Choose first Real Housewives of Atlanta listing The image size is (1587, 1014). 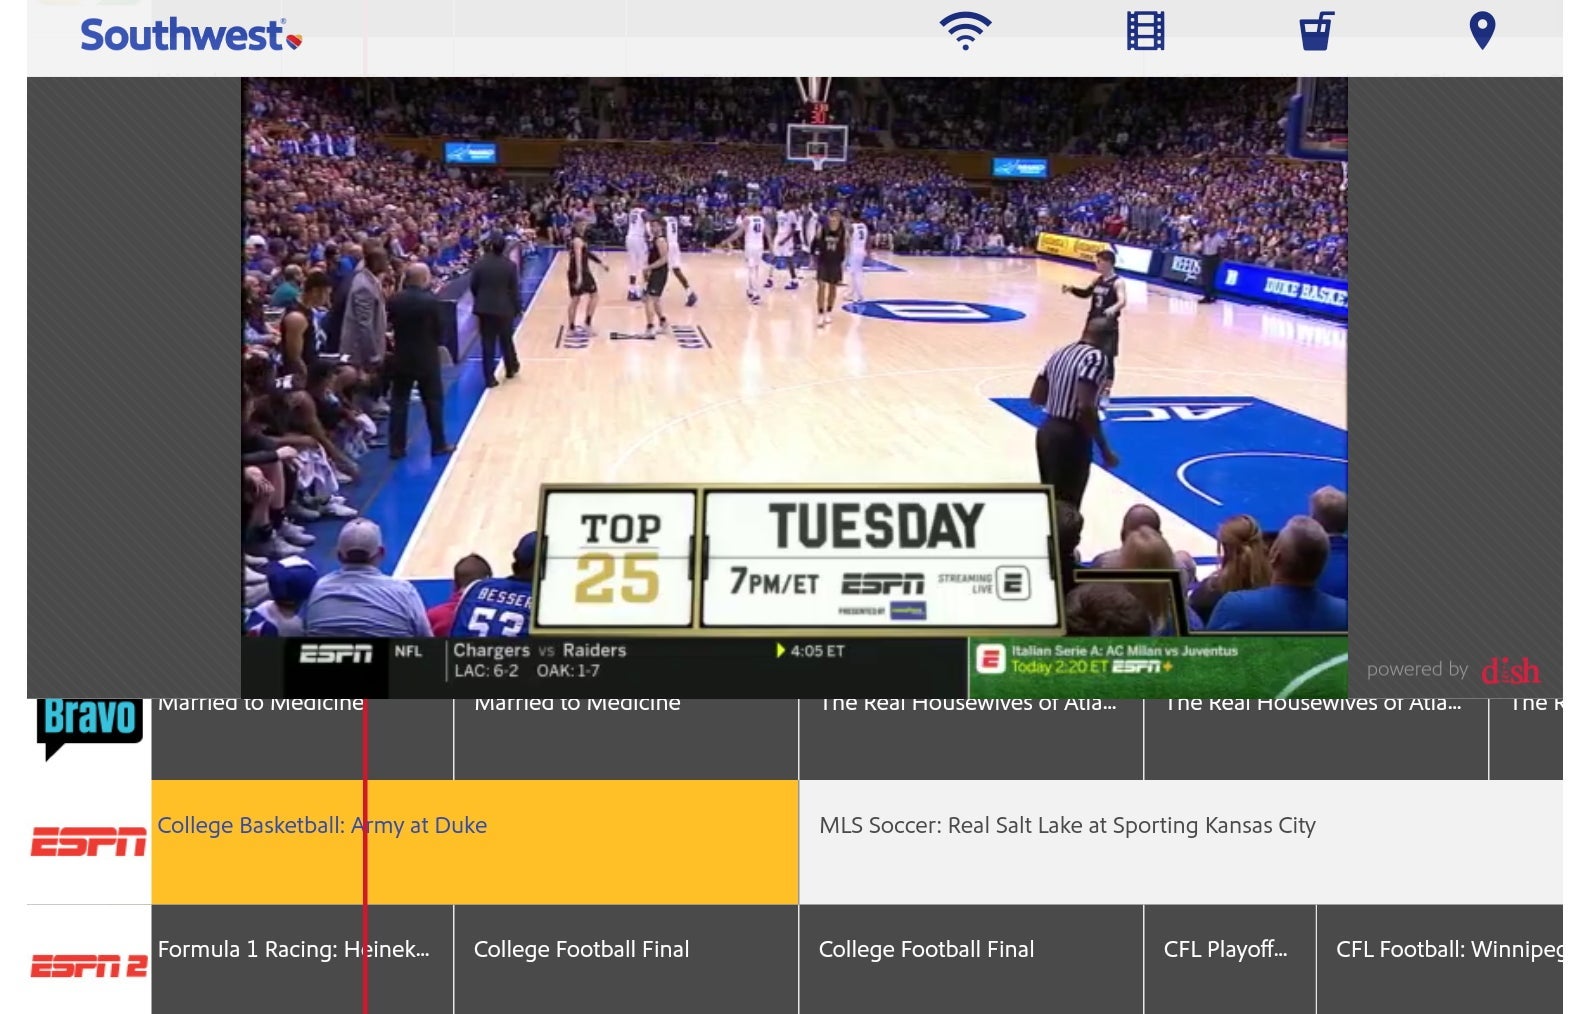tap(970, 738)
